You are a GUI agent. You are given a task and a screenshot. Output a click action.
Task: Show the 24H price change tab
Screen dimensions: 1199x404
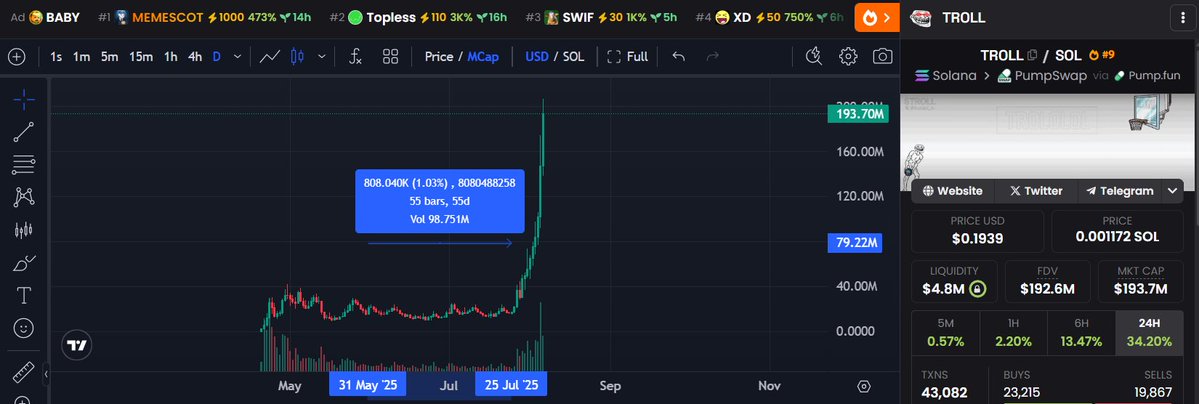(x=1149, y=334)
